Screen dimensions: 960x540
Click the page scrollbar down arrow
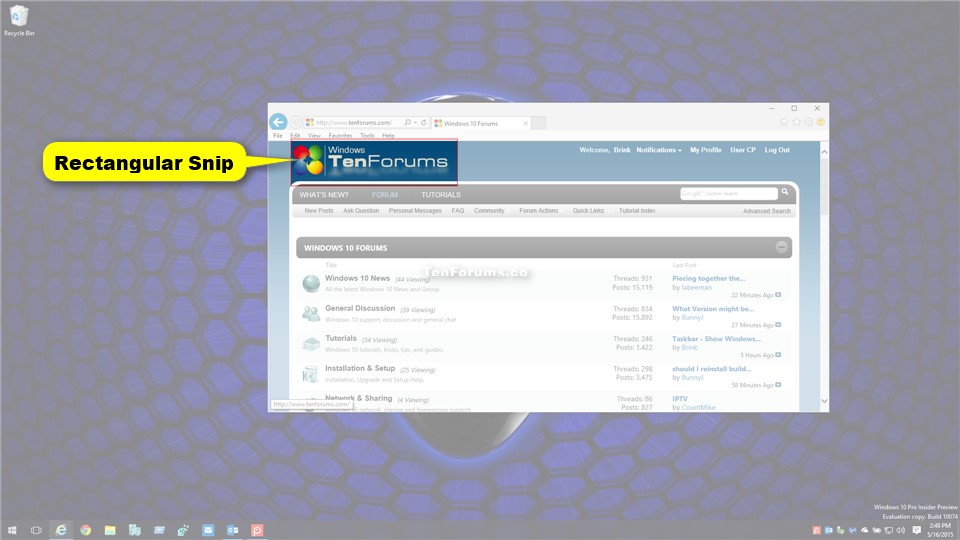tap(824, 401)
